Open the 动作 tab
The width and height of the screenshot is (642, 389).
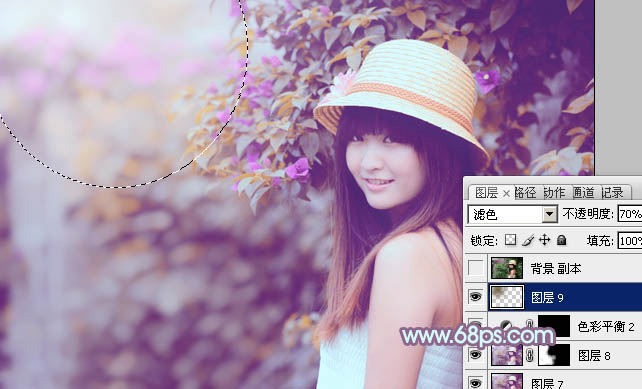coord(554,192)
